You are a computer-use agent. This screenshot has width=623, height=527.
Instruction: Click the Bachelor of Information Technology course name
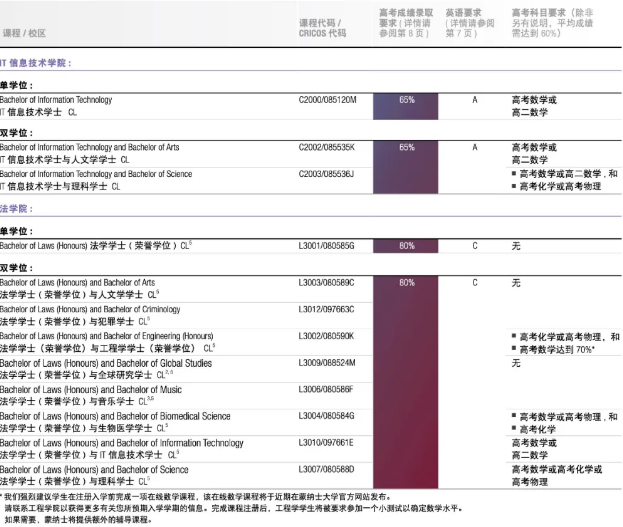coord(56,99)
